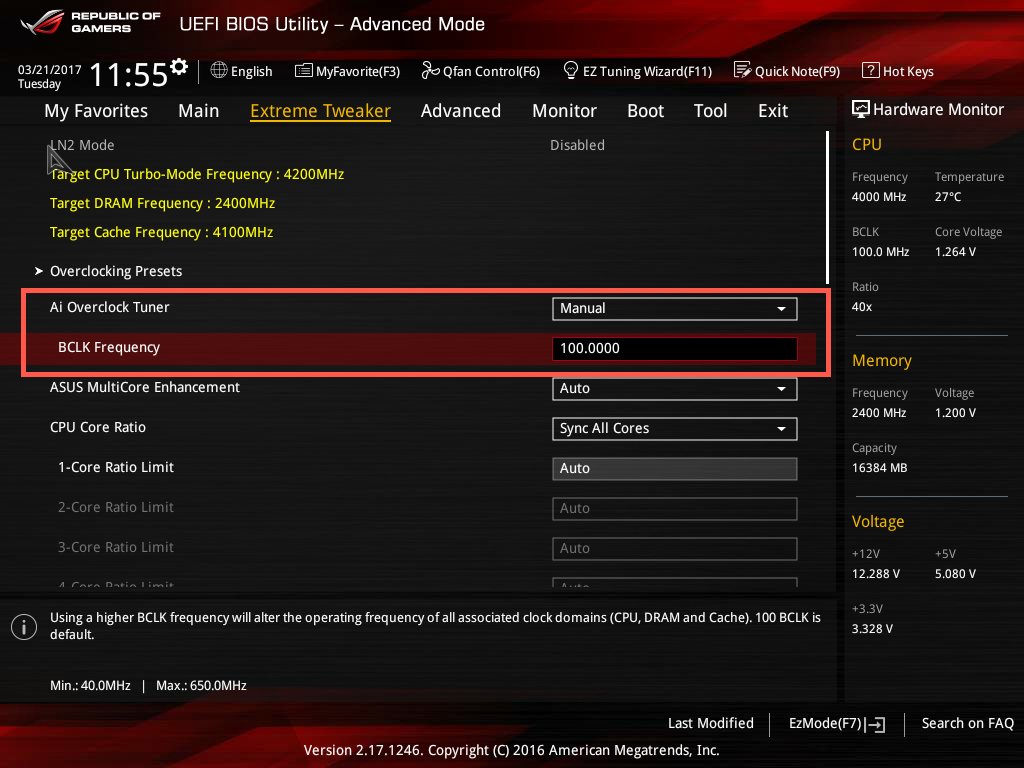Viewport: 1024px width, 768px height.
Task: Select the Extreme Tweaker tab
Action: tap(321, 111)
